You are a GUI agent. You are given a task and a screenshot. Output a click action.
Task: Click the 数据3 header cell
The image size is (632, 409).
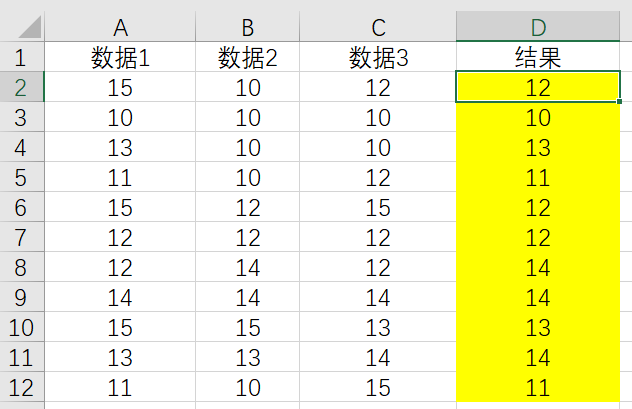[x=378, y=57]
